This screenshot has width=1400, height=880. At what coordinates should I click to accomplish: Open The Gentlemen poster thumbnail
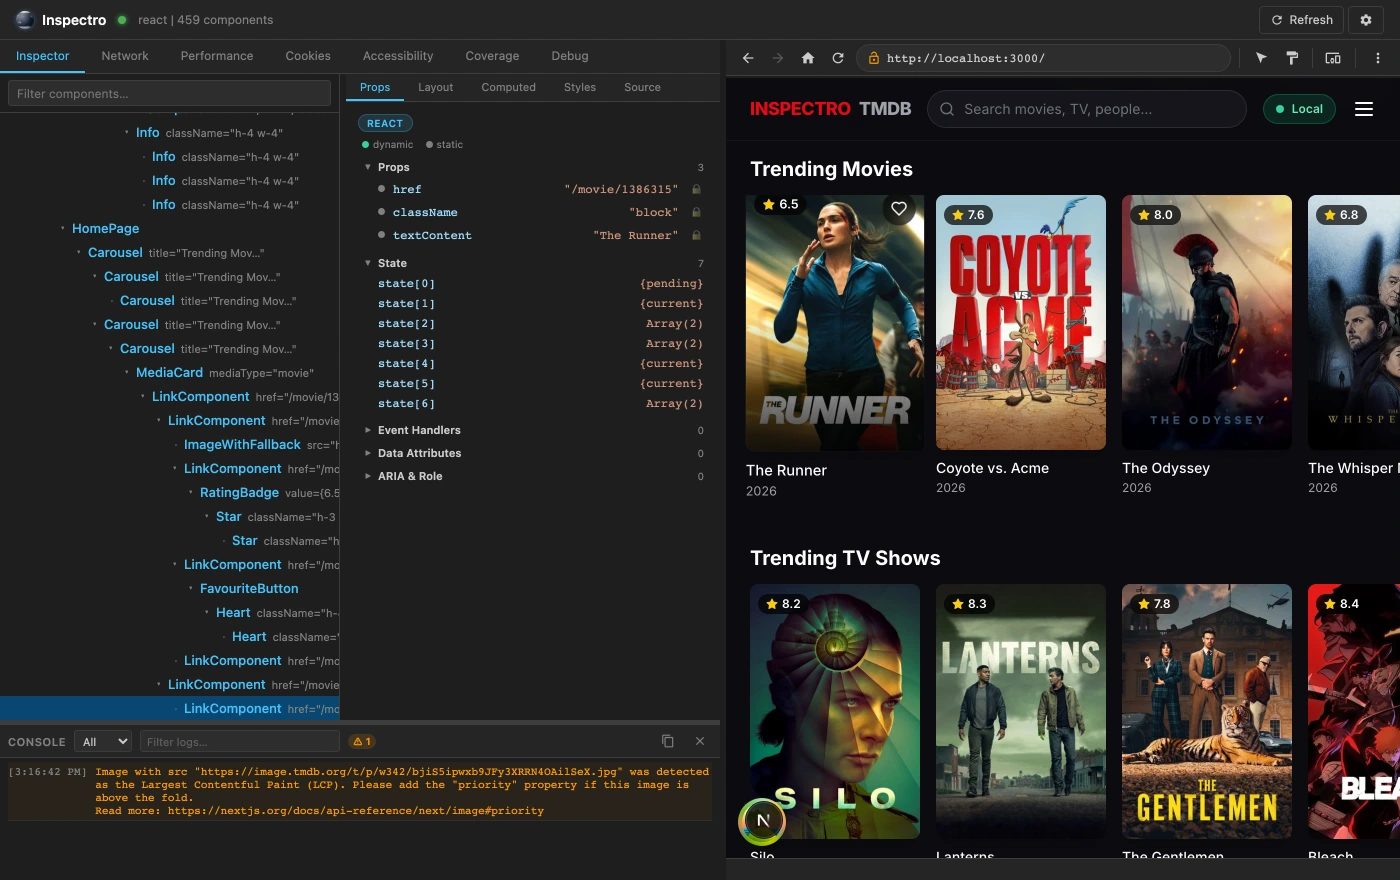(x=1207, y=711)
